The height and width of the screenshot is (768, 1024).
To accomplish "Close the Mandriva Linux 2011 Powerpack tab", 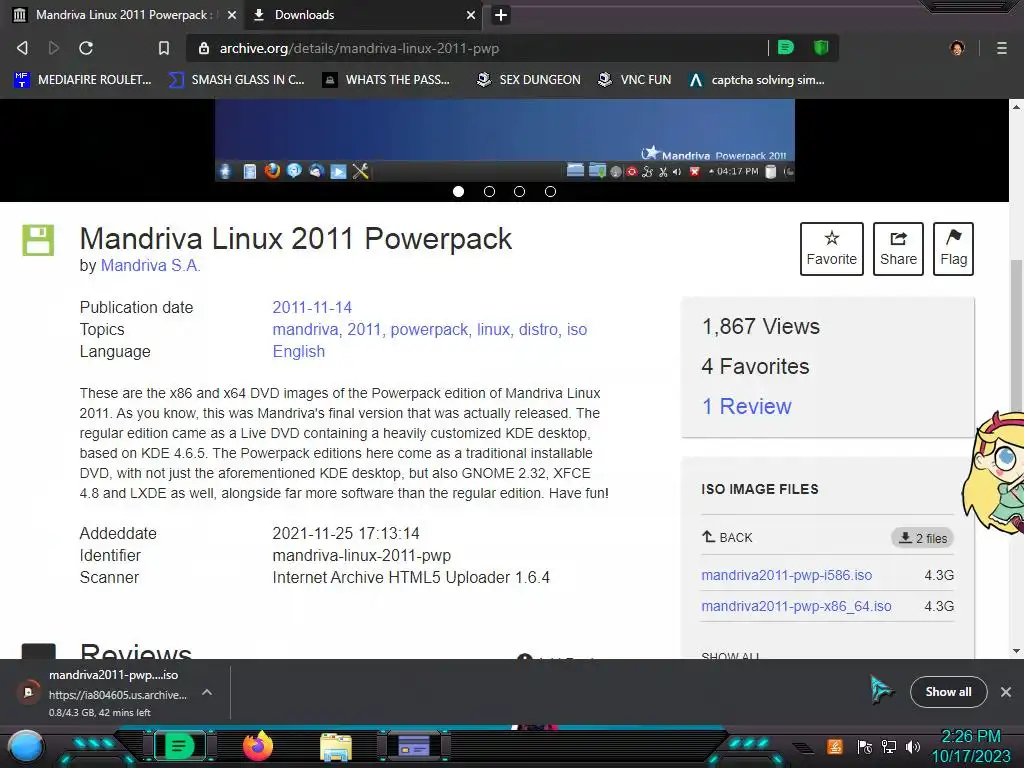I will click(232, 15).
